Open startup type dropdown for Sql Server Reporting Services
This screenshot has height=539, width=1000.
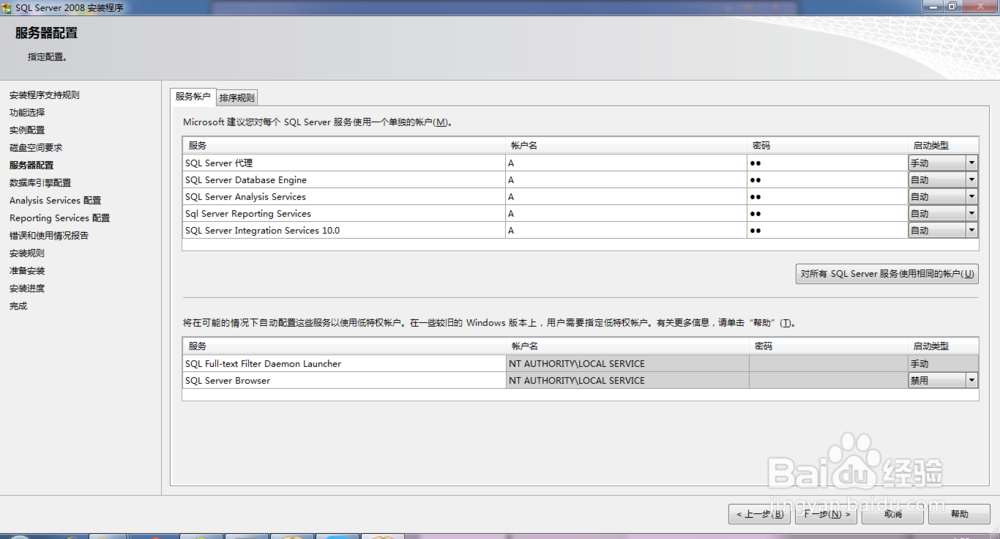pyautogui.click(x=972, y=214)
